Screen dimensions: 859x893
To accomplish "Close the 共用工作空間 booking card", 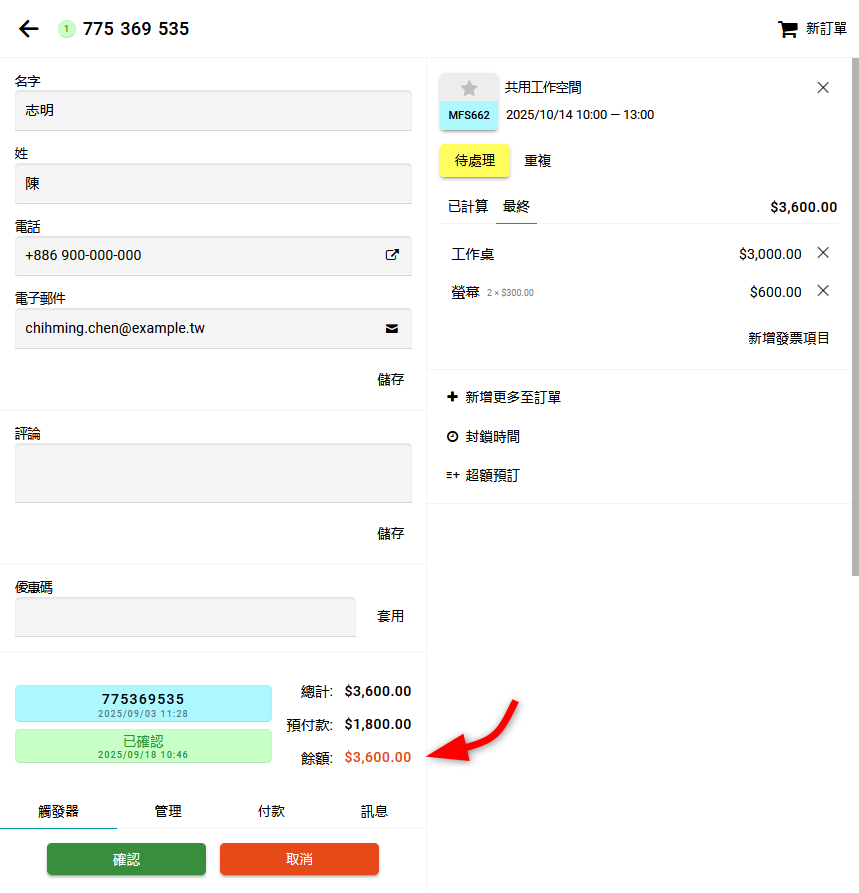I will tap(823, 88).
